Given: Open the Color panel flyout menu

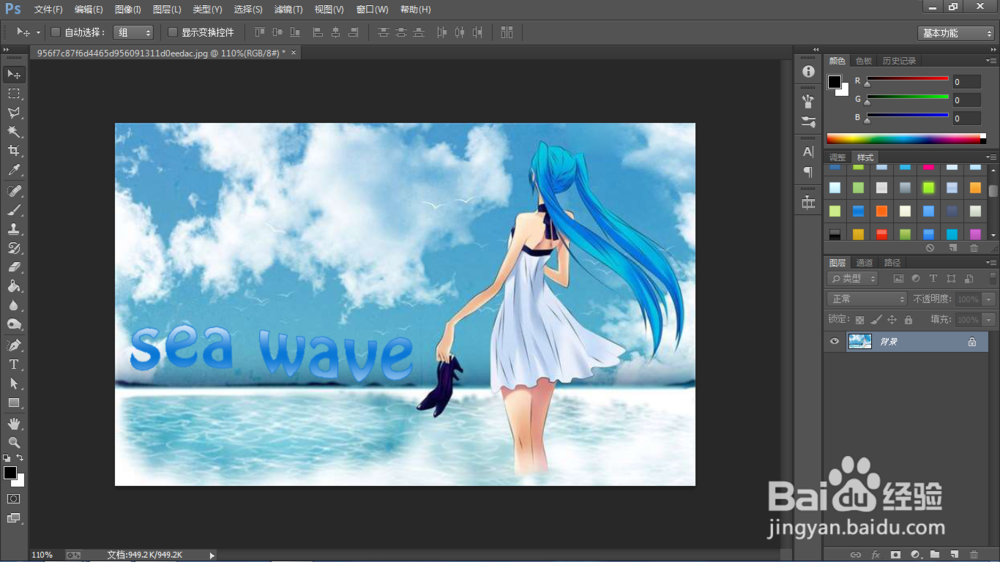Looking at the screenshot, I should (991, 61).
